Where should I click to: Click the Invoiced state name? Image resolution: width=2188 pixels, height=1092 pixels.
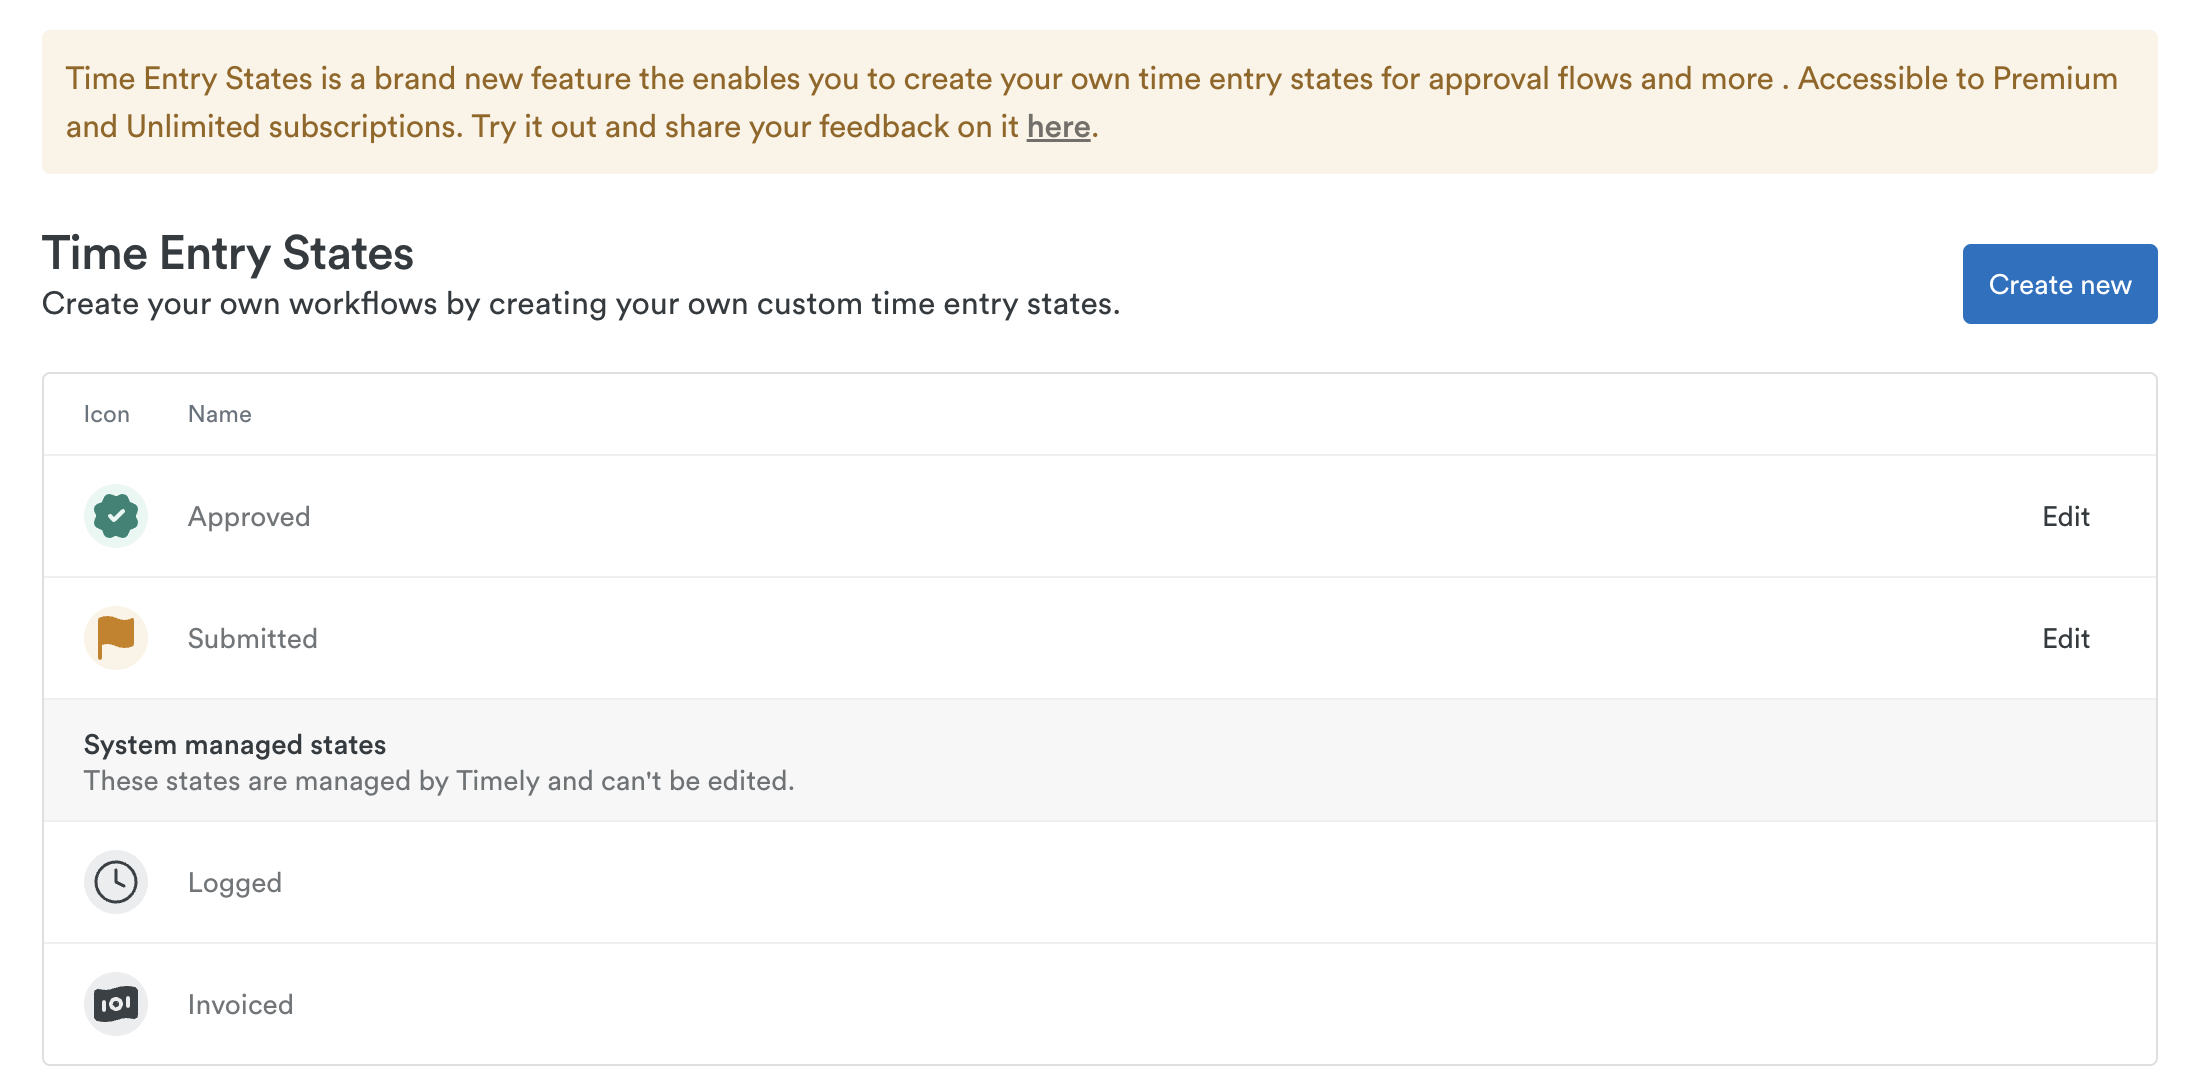[240, 1005]
